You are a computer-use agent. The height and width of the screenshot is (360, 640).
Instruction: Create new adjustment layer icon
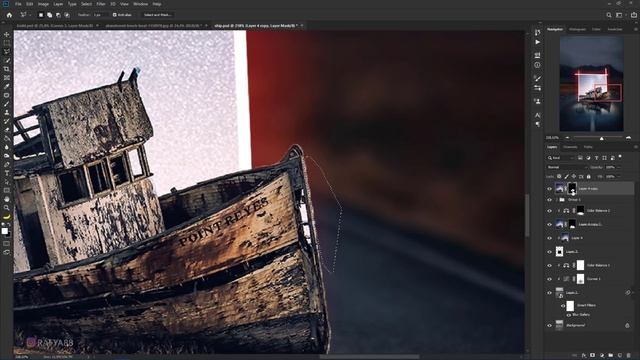(x=602, y=356)
